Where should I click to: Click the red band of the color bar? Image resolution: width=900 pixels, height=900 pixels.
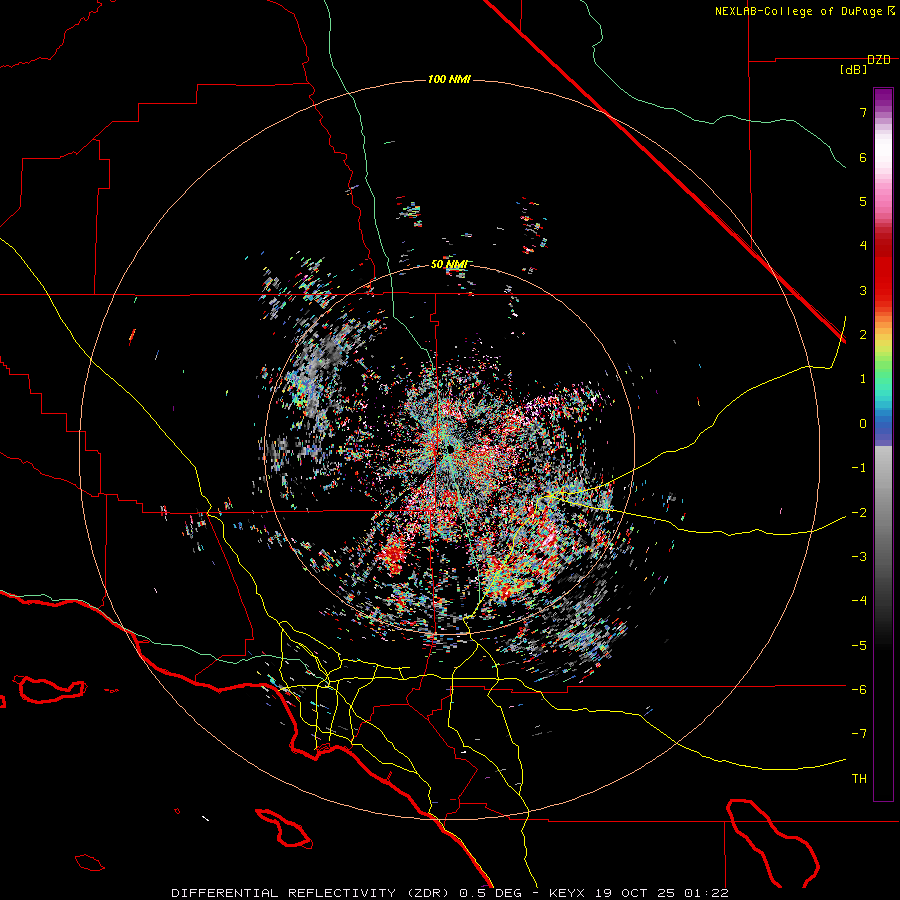coord(883,276)
